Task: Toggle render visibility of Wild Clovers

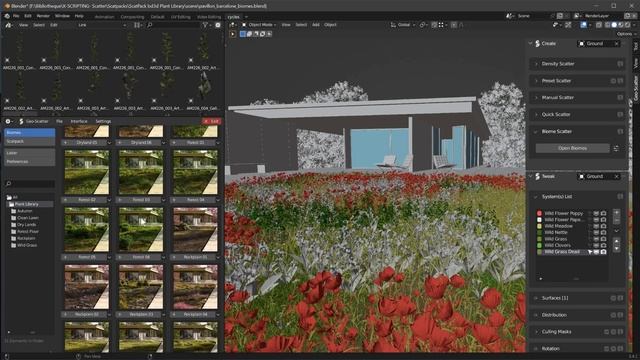Action: 603,246
